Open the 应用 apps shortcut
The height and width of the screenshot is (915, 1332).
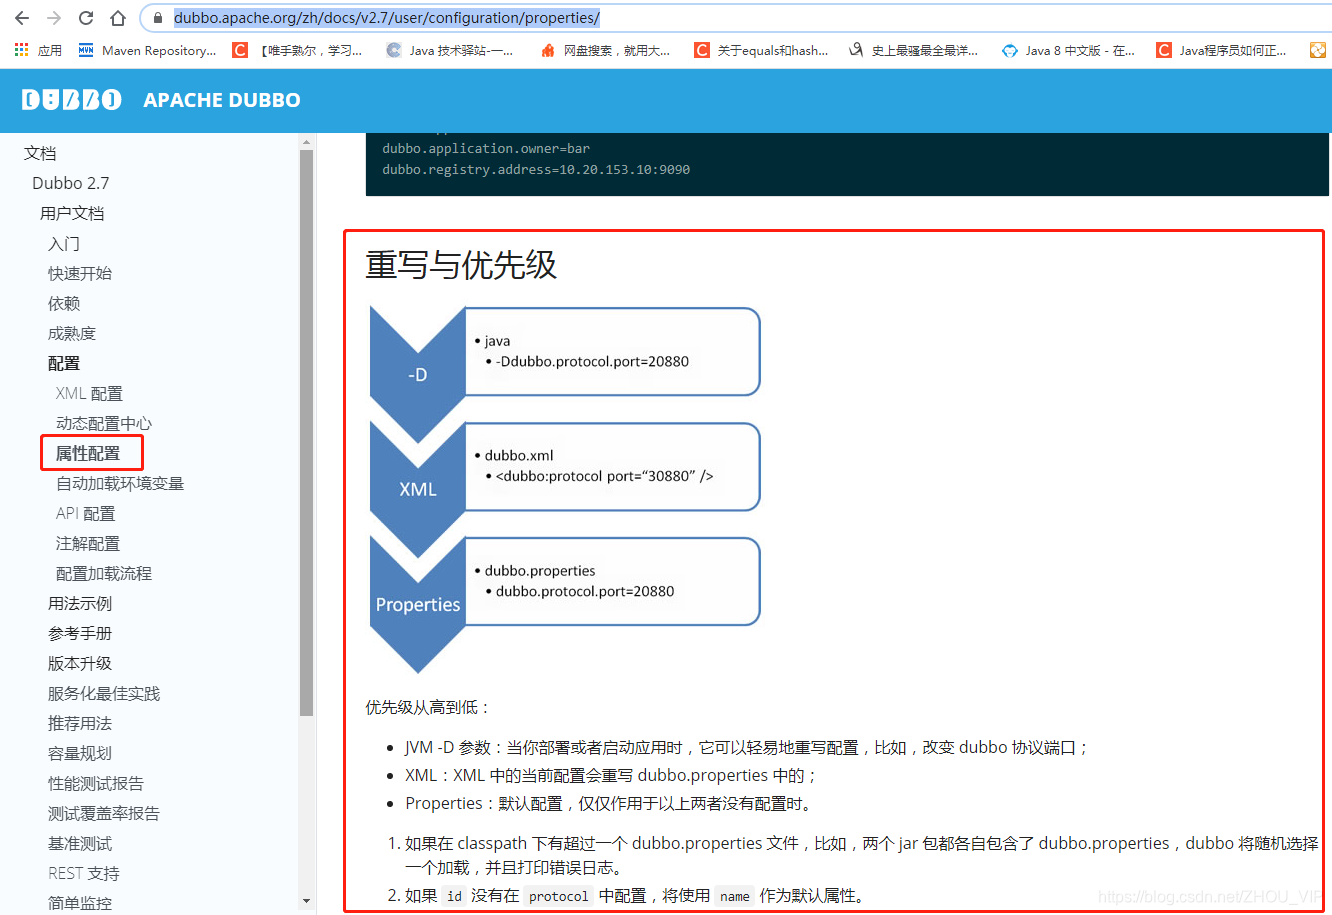[38, 50]
